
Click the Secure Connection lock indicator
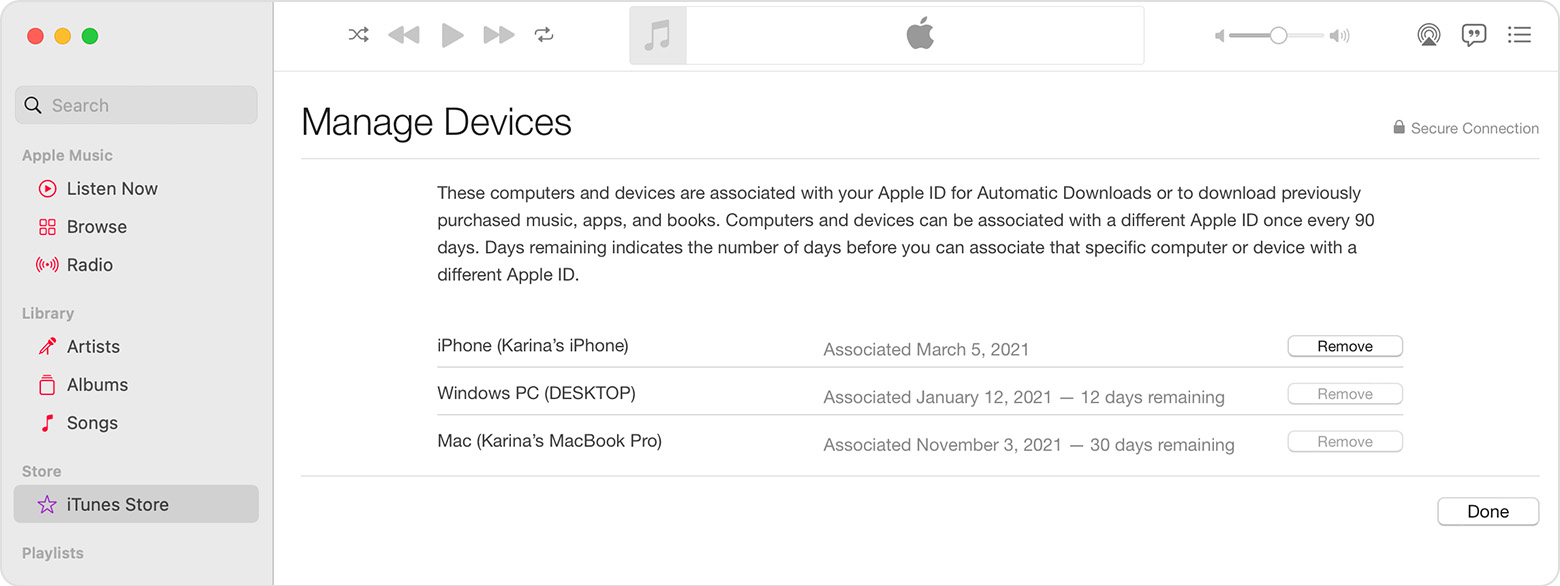click(1398, 127)
